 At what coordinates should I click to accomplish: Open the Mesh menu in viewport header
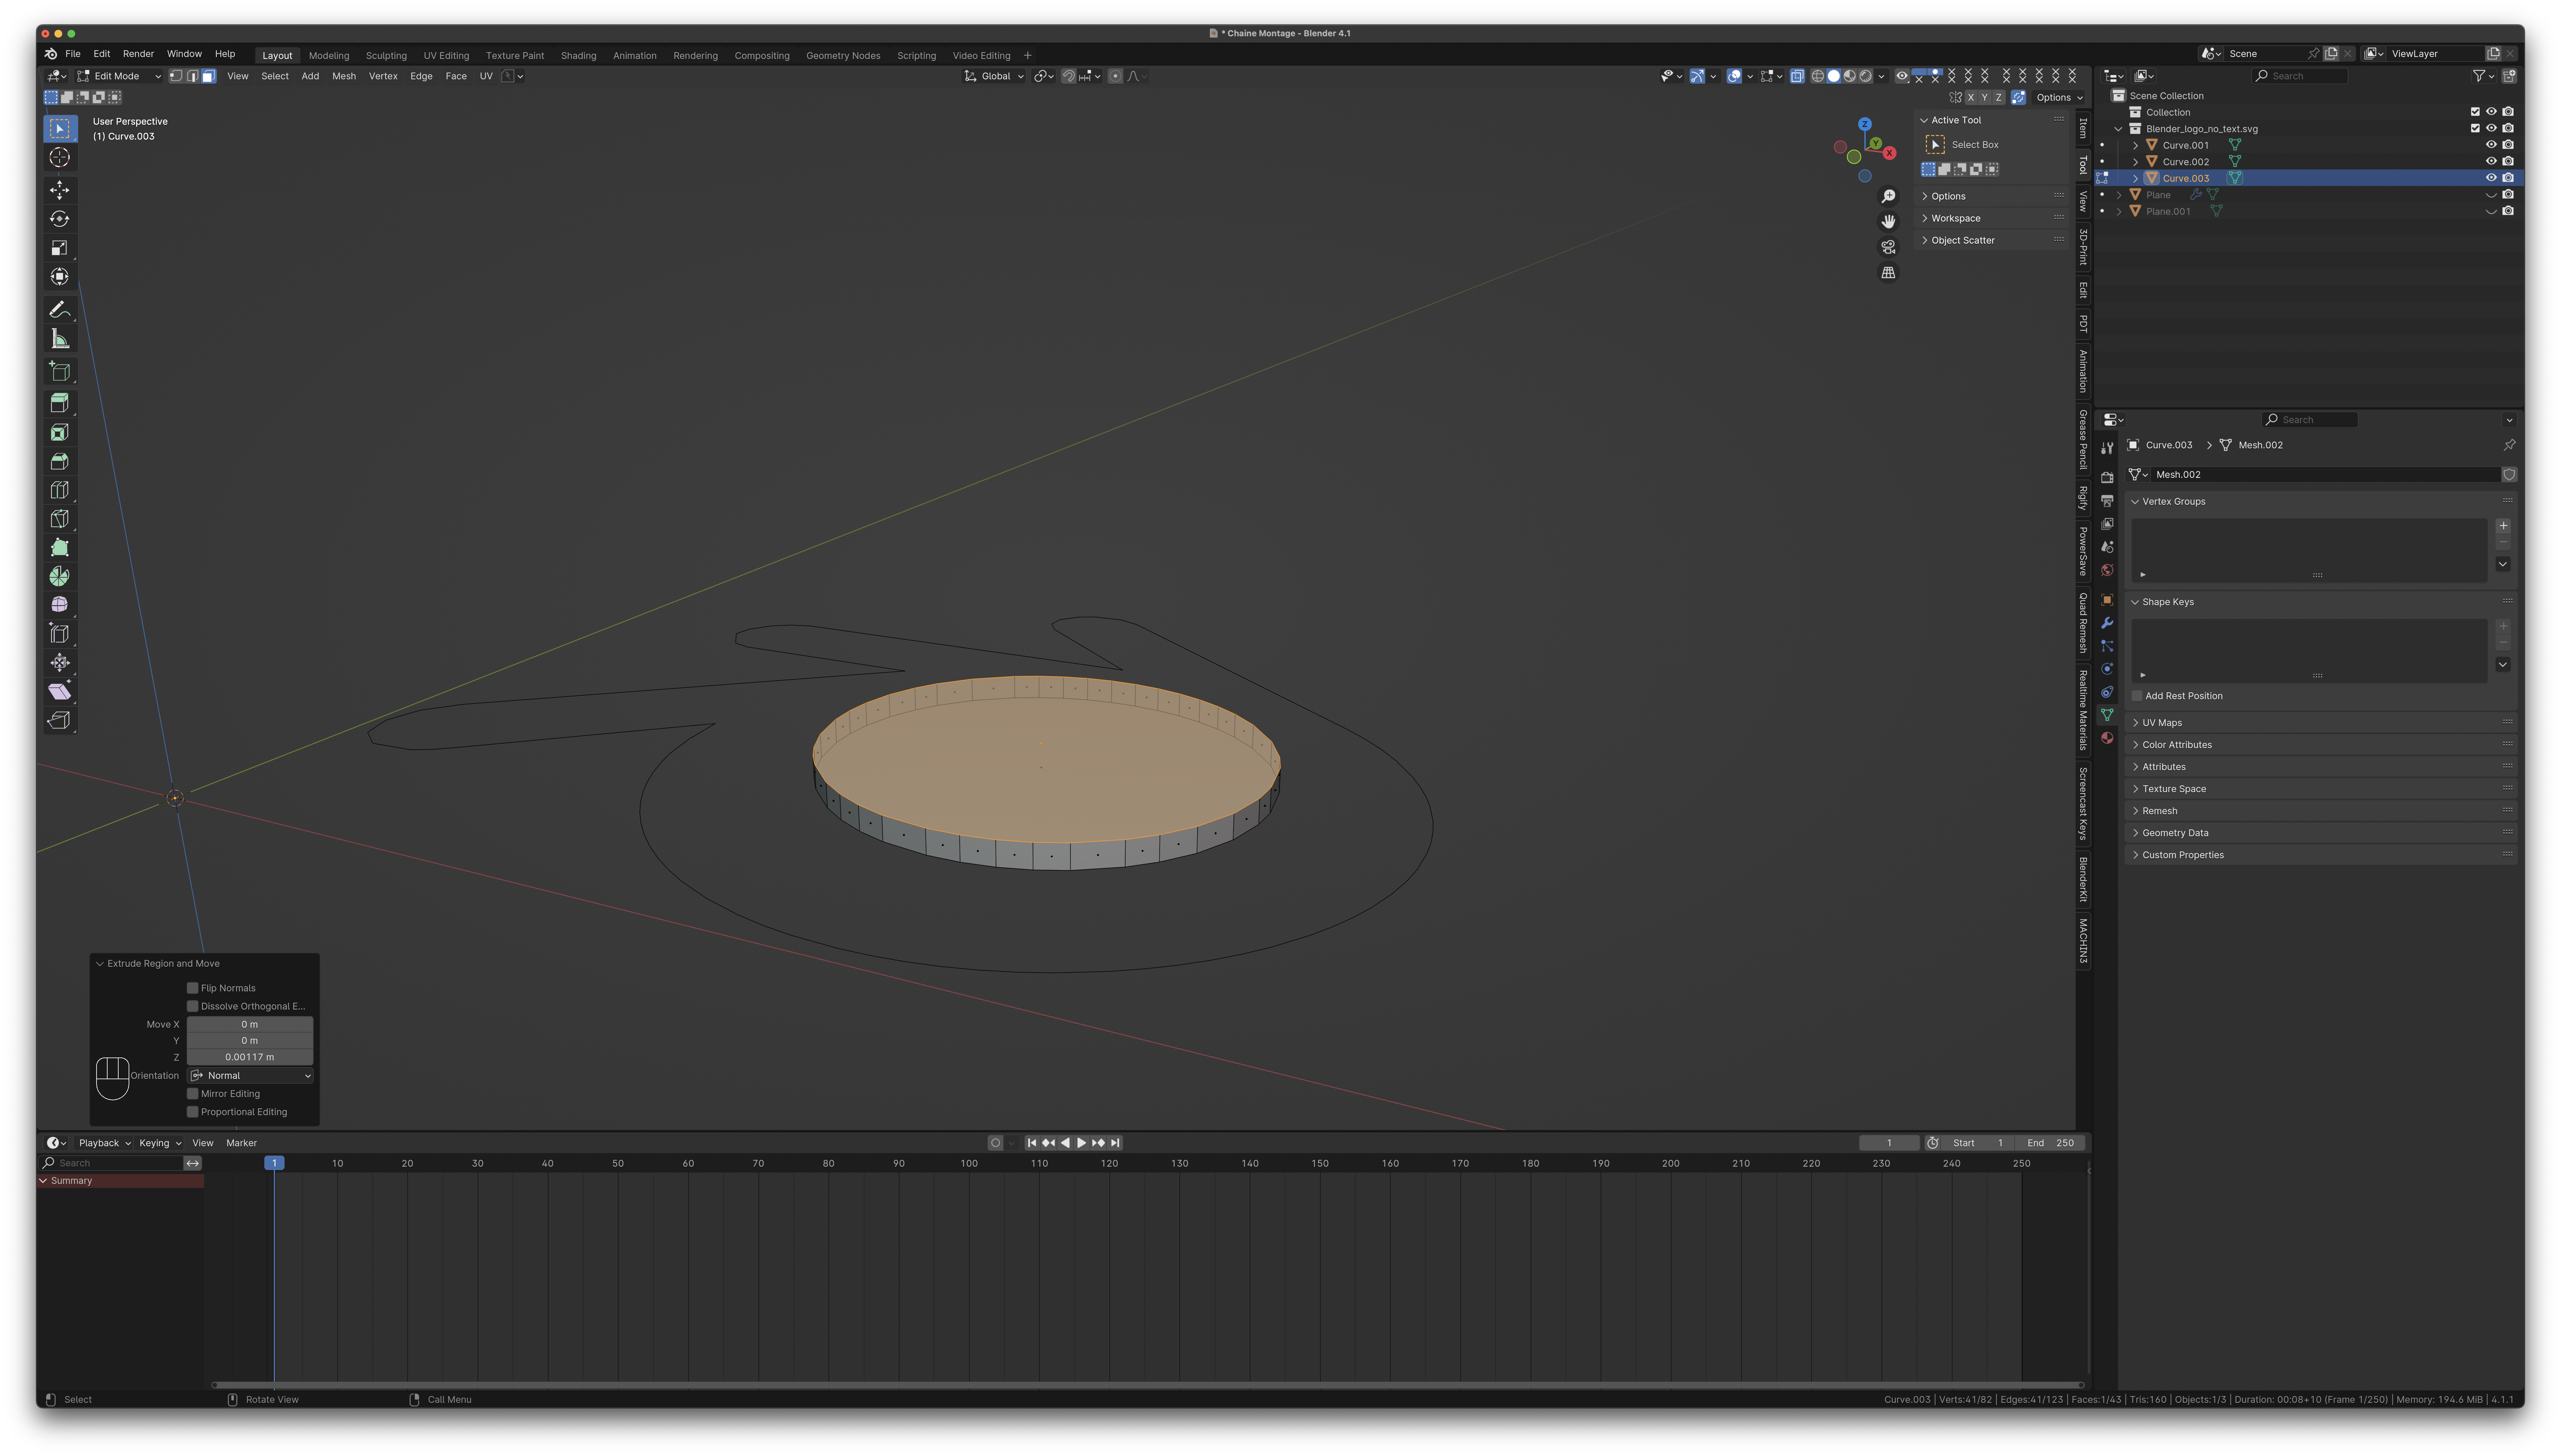point(344,76)
